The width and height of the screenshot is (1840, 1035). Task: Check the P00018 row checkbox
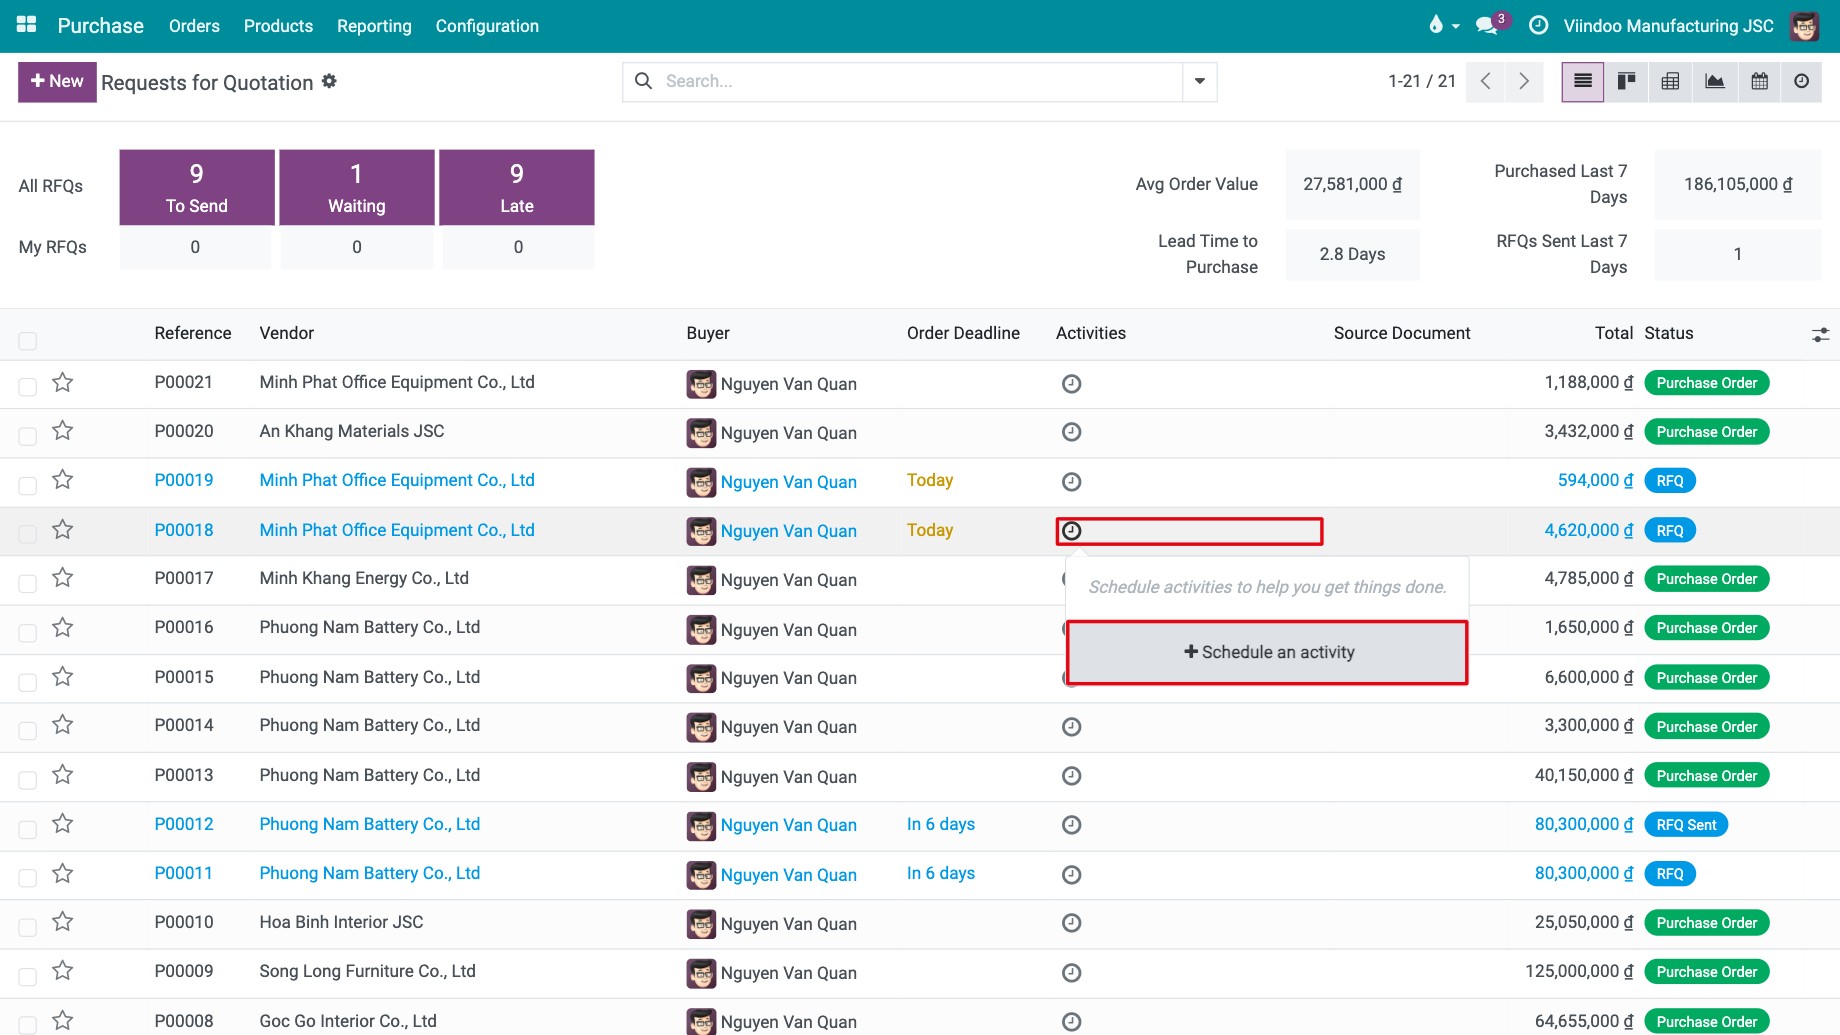28,534
